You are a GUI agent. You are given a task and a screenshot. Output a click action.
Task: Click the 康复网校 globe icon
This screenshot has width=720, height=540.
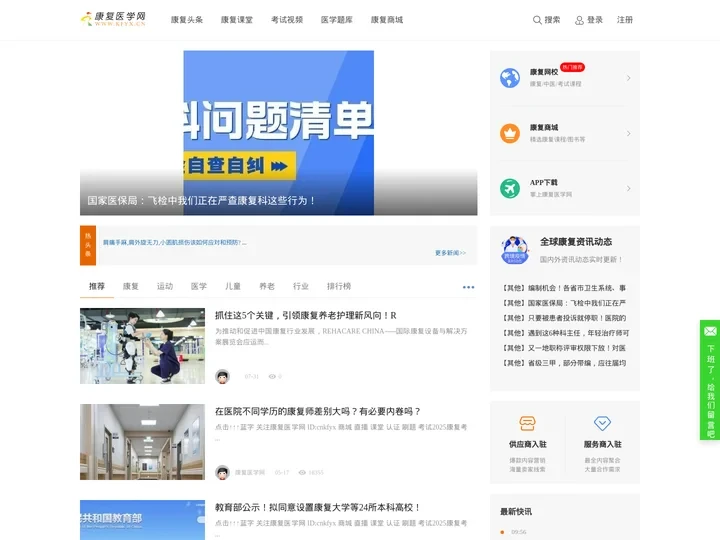point(510,78)
